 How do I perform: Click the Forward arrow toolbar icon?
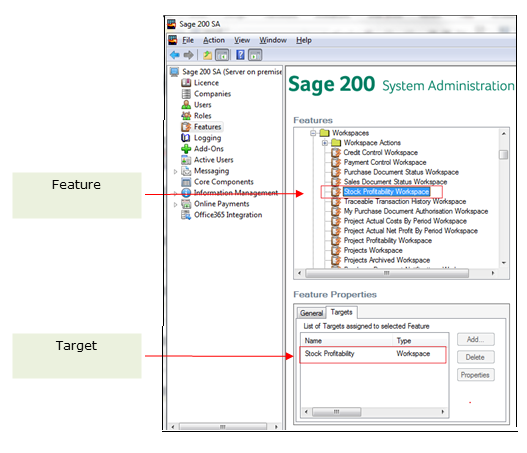[x=189, y=55]
